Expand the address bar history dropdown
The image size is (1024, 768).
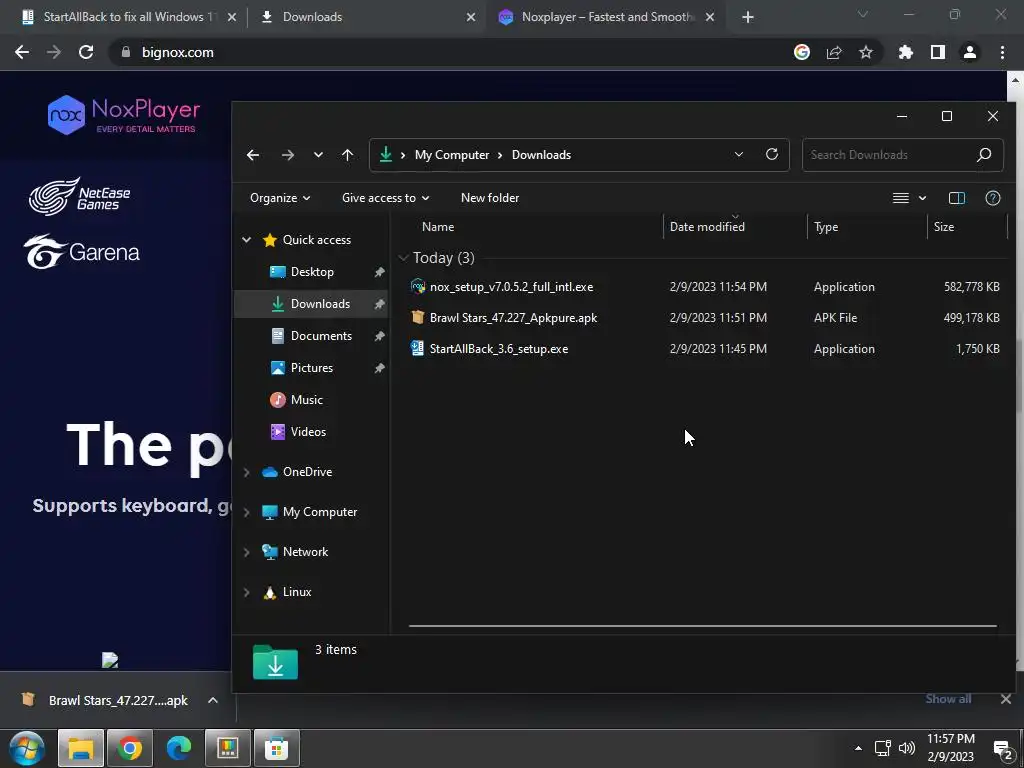click(x=739, y=155)
